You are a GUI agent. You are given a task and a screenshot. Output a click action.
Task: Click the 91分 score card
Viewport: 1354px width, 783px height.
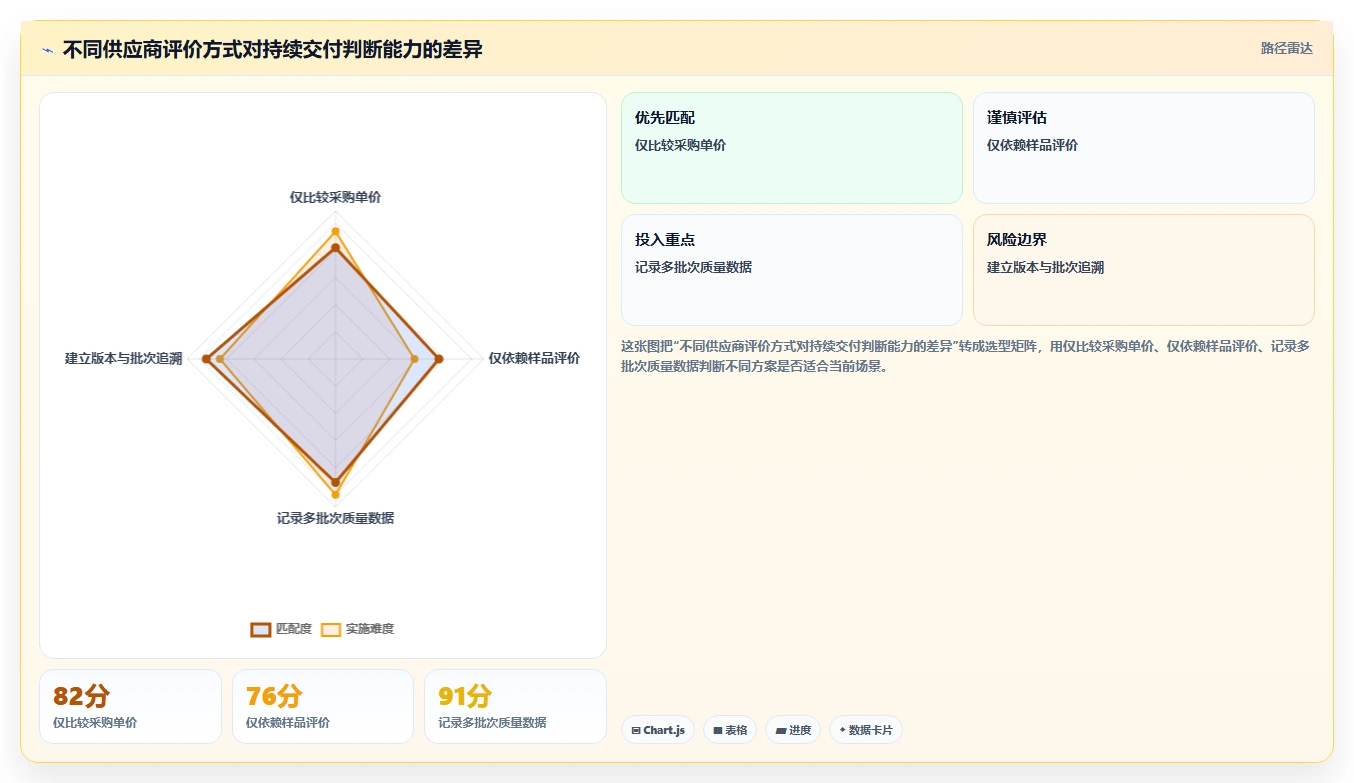(515, 706)
